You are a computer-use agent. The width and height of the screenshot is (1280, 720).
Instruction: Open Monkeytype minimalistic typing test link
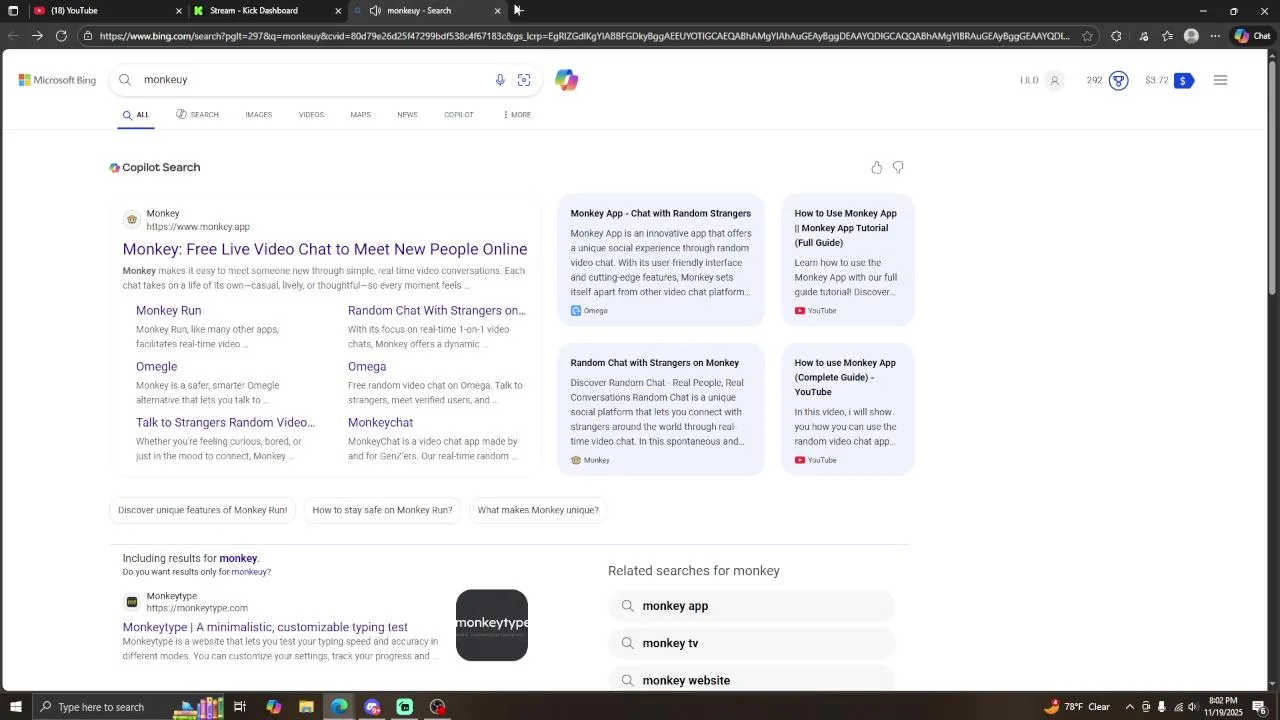click(265, 627)
